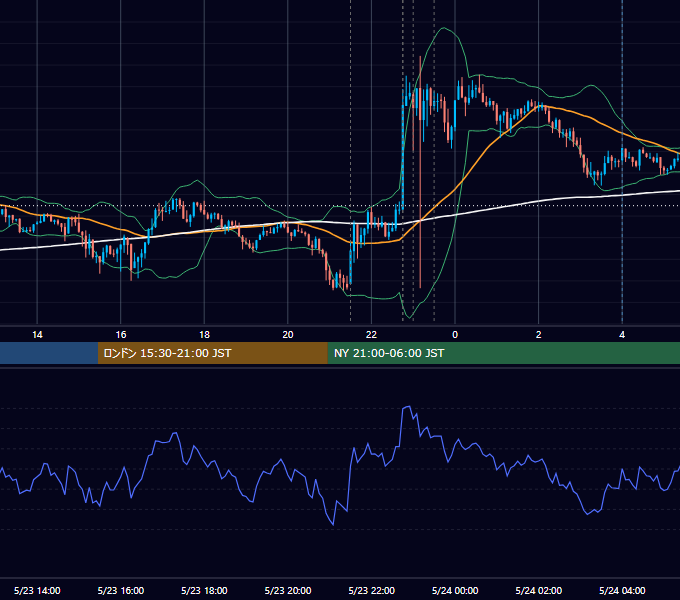Click the 5/24 02:00 time label
Image resolution: width=680 pixels, height=600 pixels.
coord(539,590)
